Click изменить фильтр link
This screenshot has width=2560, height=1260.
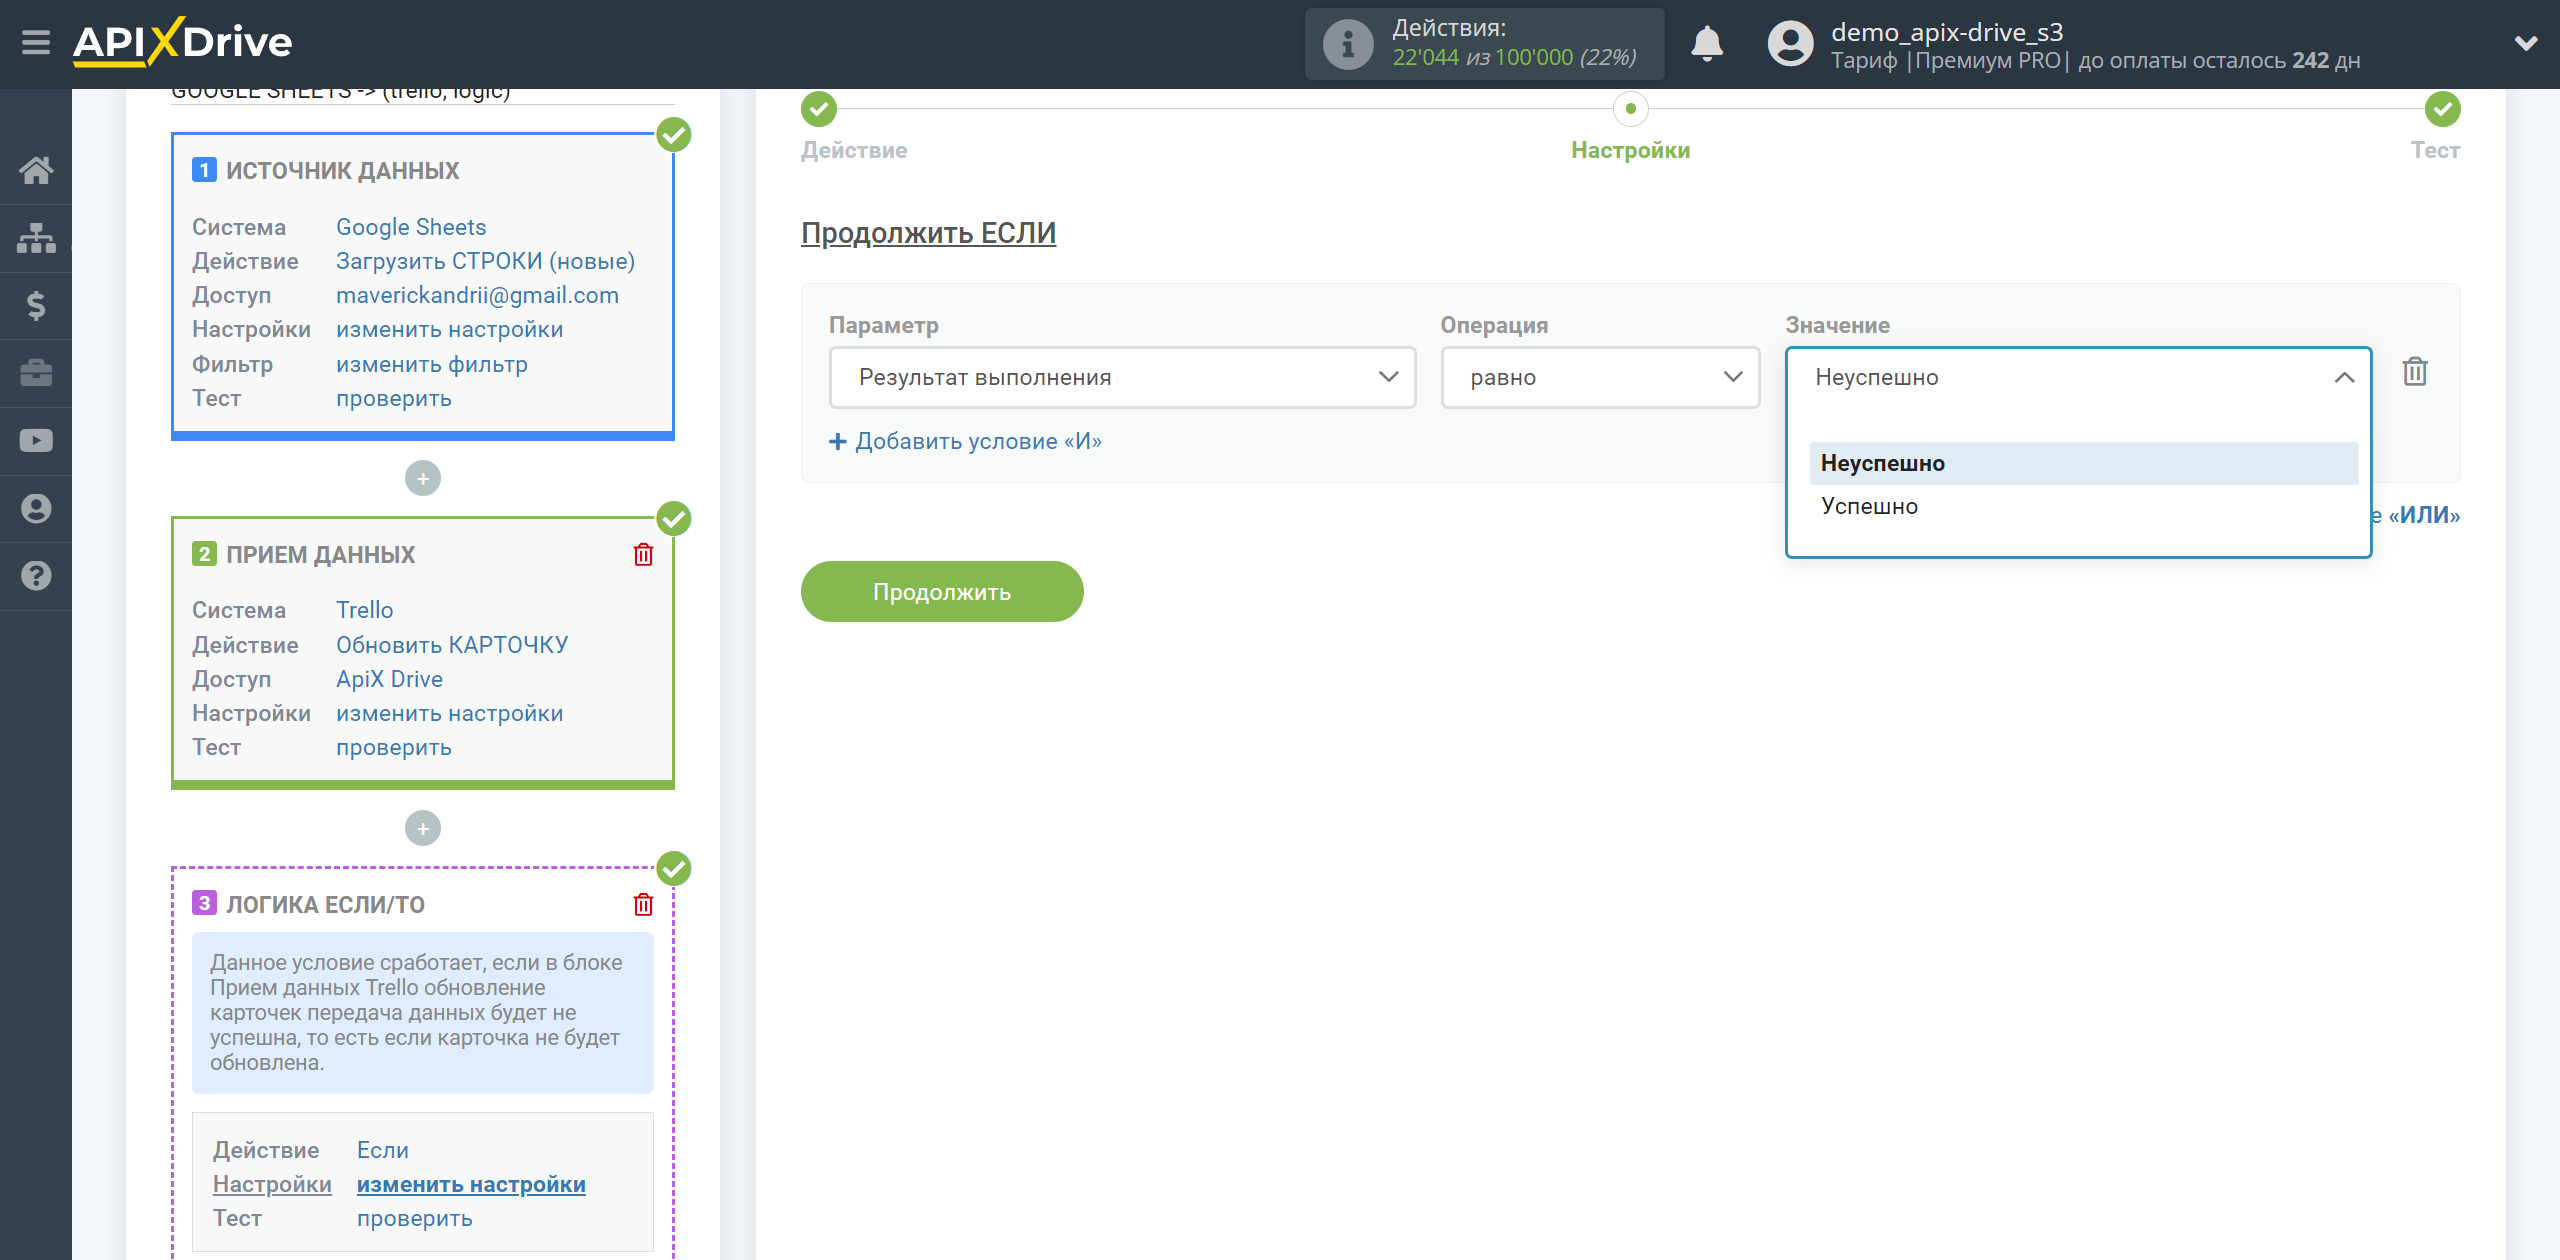coord(431,364)
